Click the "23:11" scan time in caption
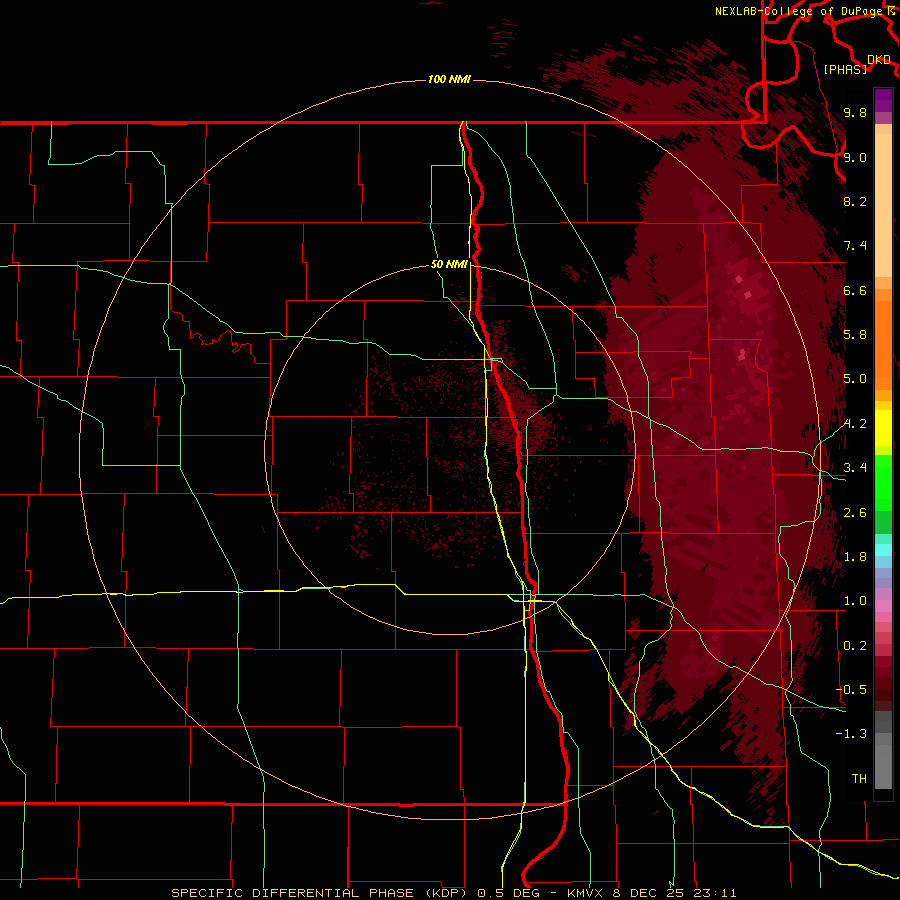Screen dimensions: 900x900 713,893
